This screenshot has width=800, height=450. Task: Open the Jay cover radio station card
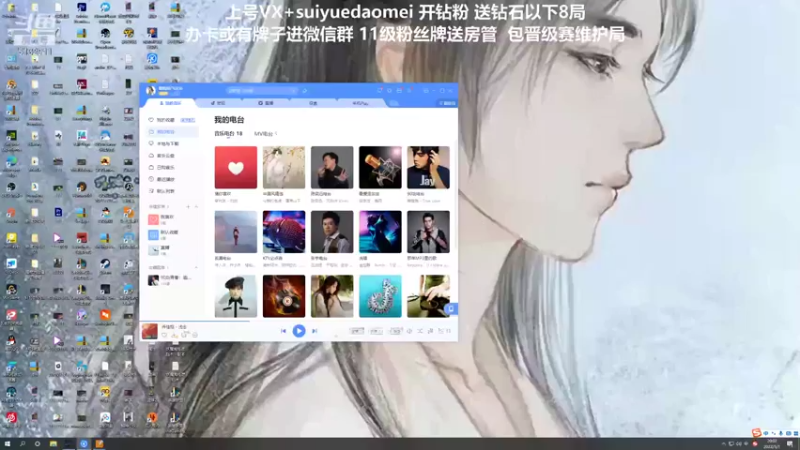[x=428, y=167]
